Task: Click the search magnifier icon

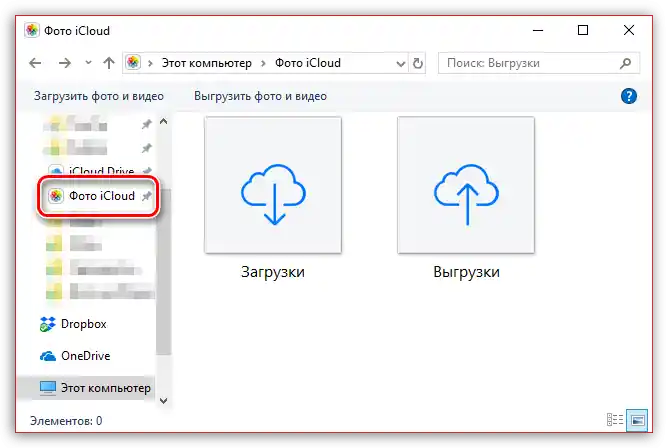Action: (x=625, y=63)
